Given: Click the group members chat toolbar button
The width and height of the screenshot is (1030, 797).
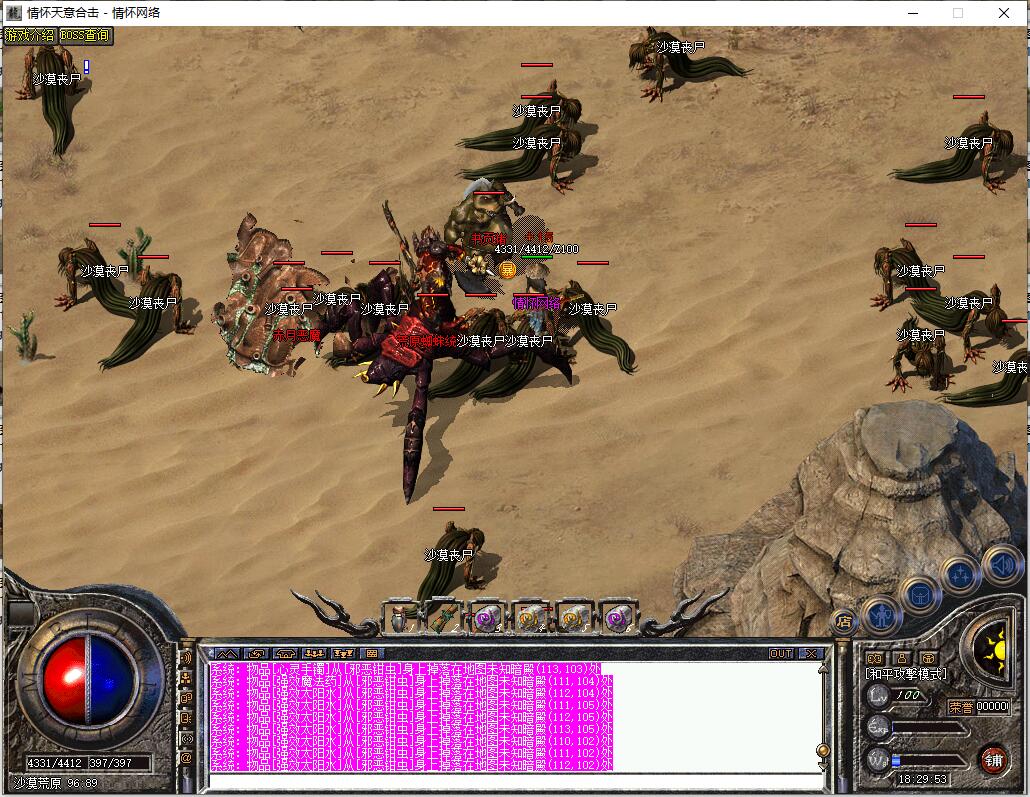Looking at the screenshot, I should [315, 654].
